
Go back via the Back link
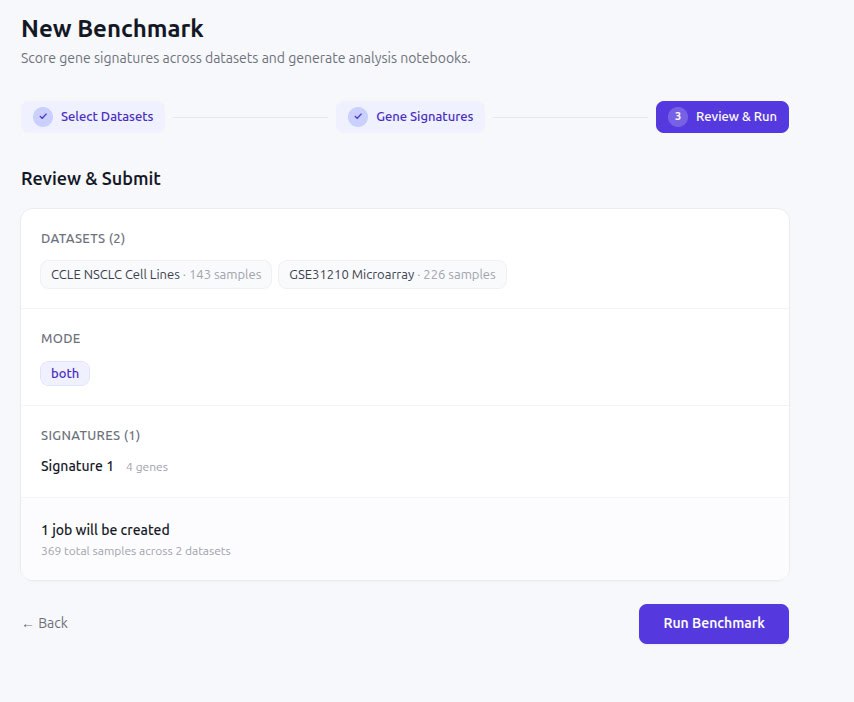(45, 623)
